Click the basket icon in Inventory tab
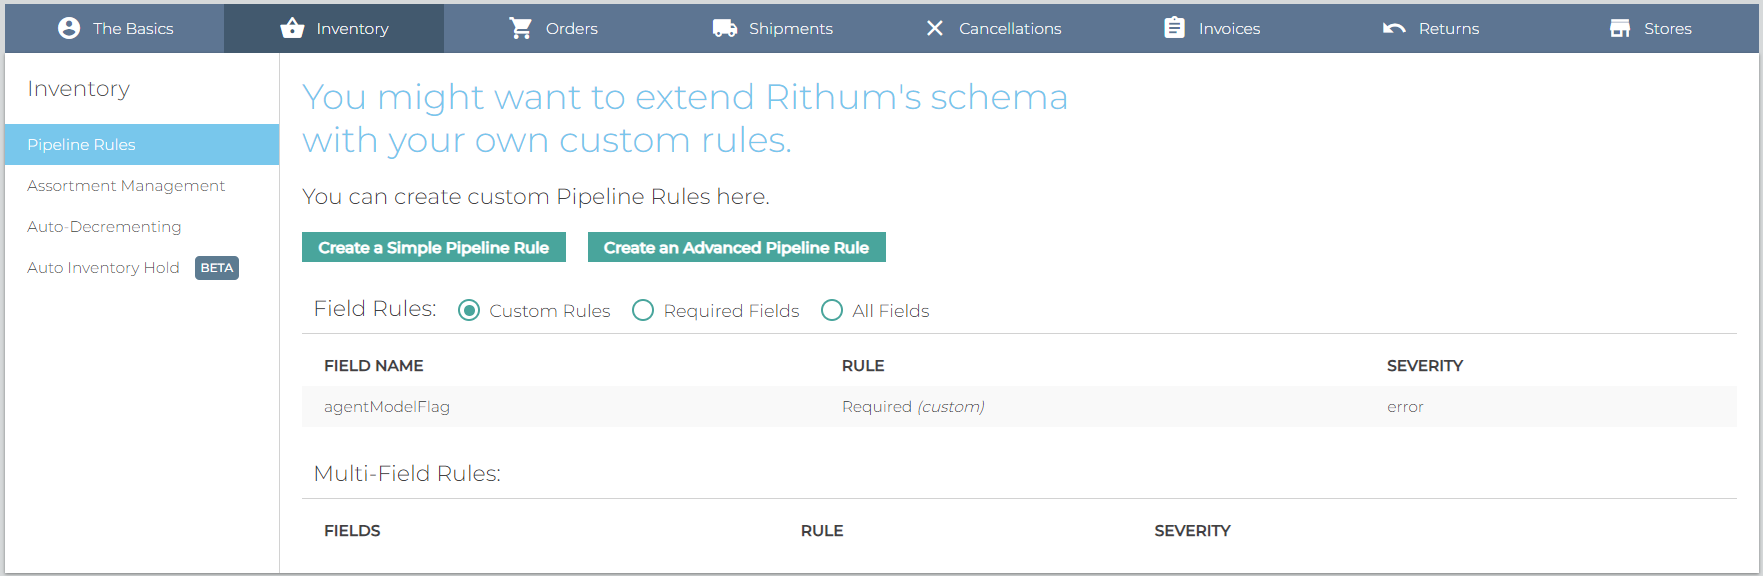Image resolution: width=1763 pixels, height=576 pixels. [x=292, y=28]
